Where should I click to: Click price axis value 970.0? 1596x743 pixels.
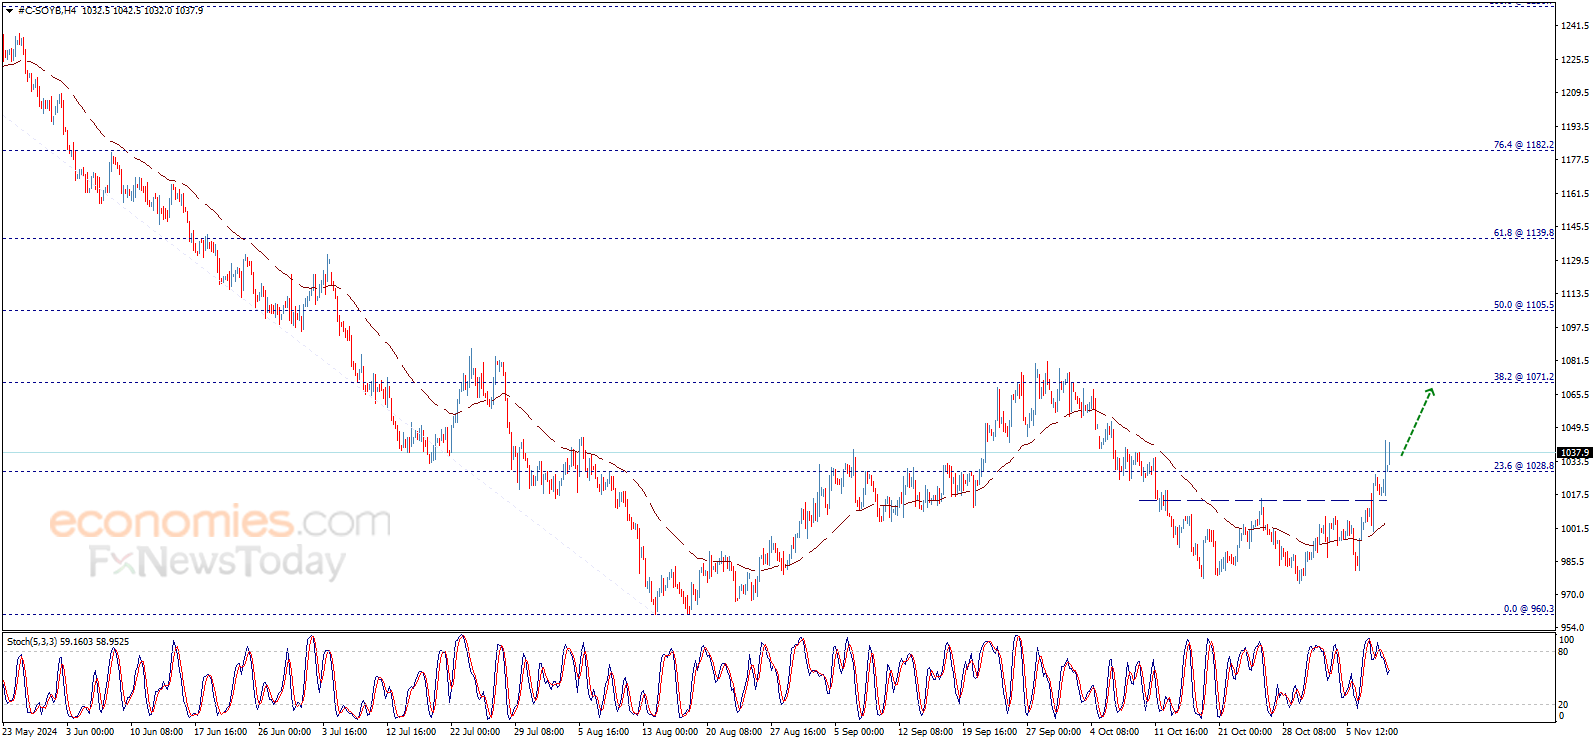click(x=1573, y=595)
